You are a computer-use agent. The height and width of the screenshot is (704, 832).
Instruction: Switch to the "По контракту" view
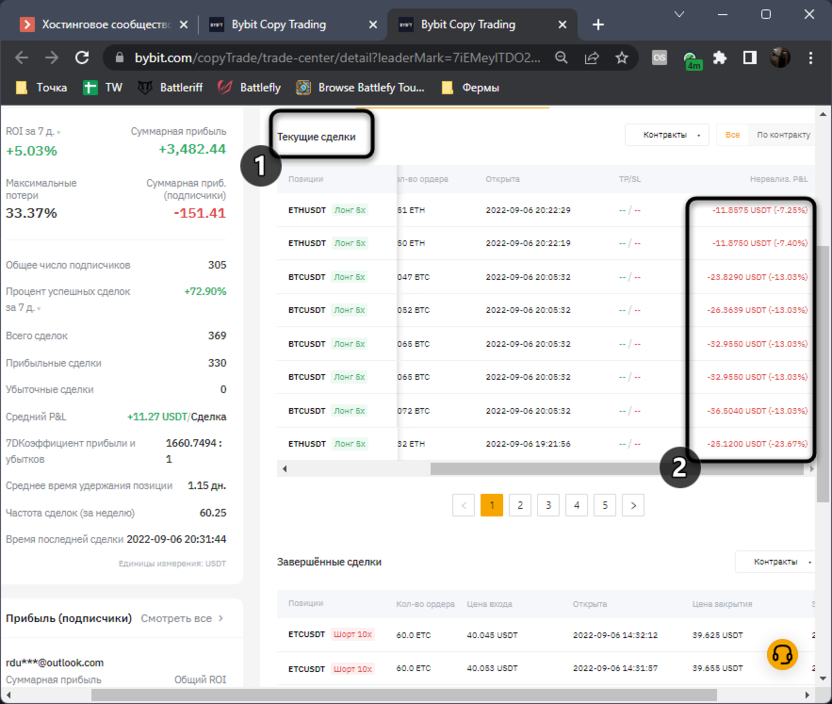coord(783,135)
